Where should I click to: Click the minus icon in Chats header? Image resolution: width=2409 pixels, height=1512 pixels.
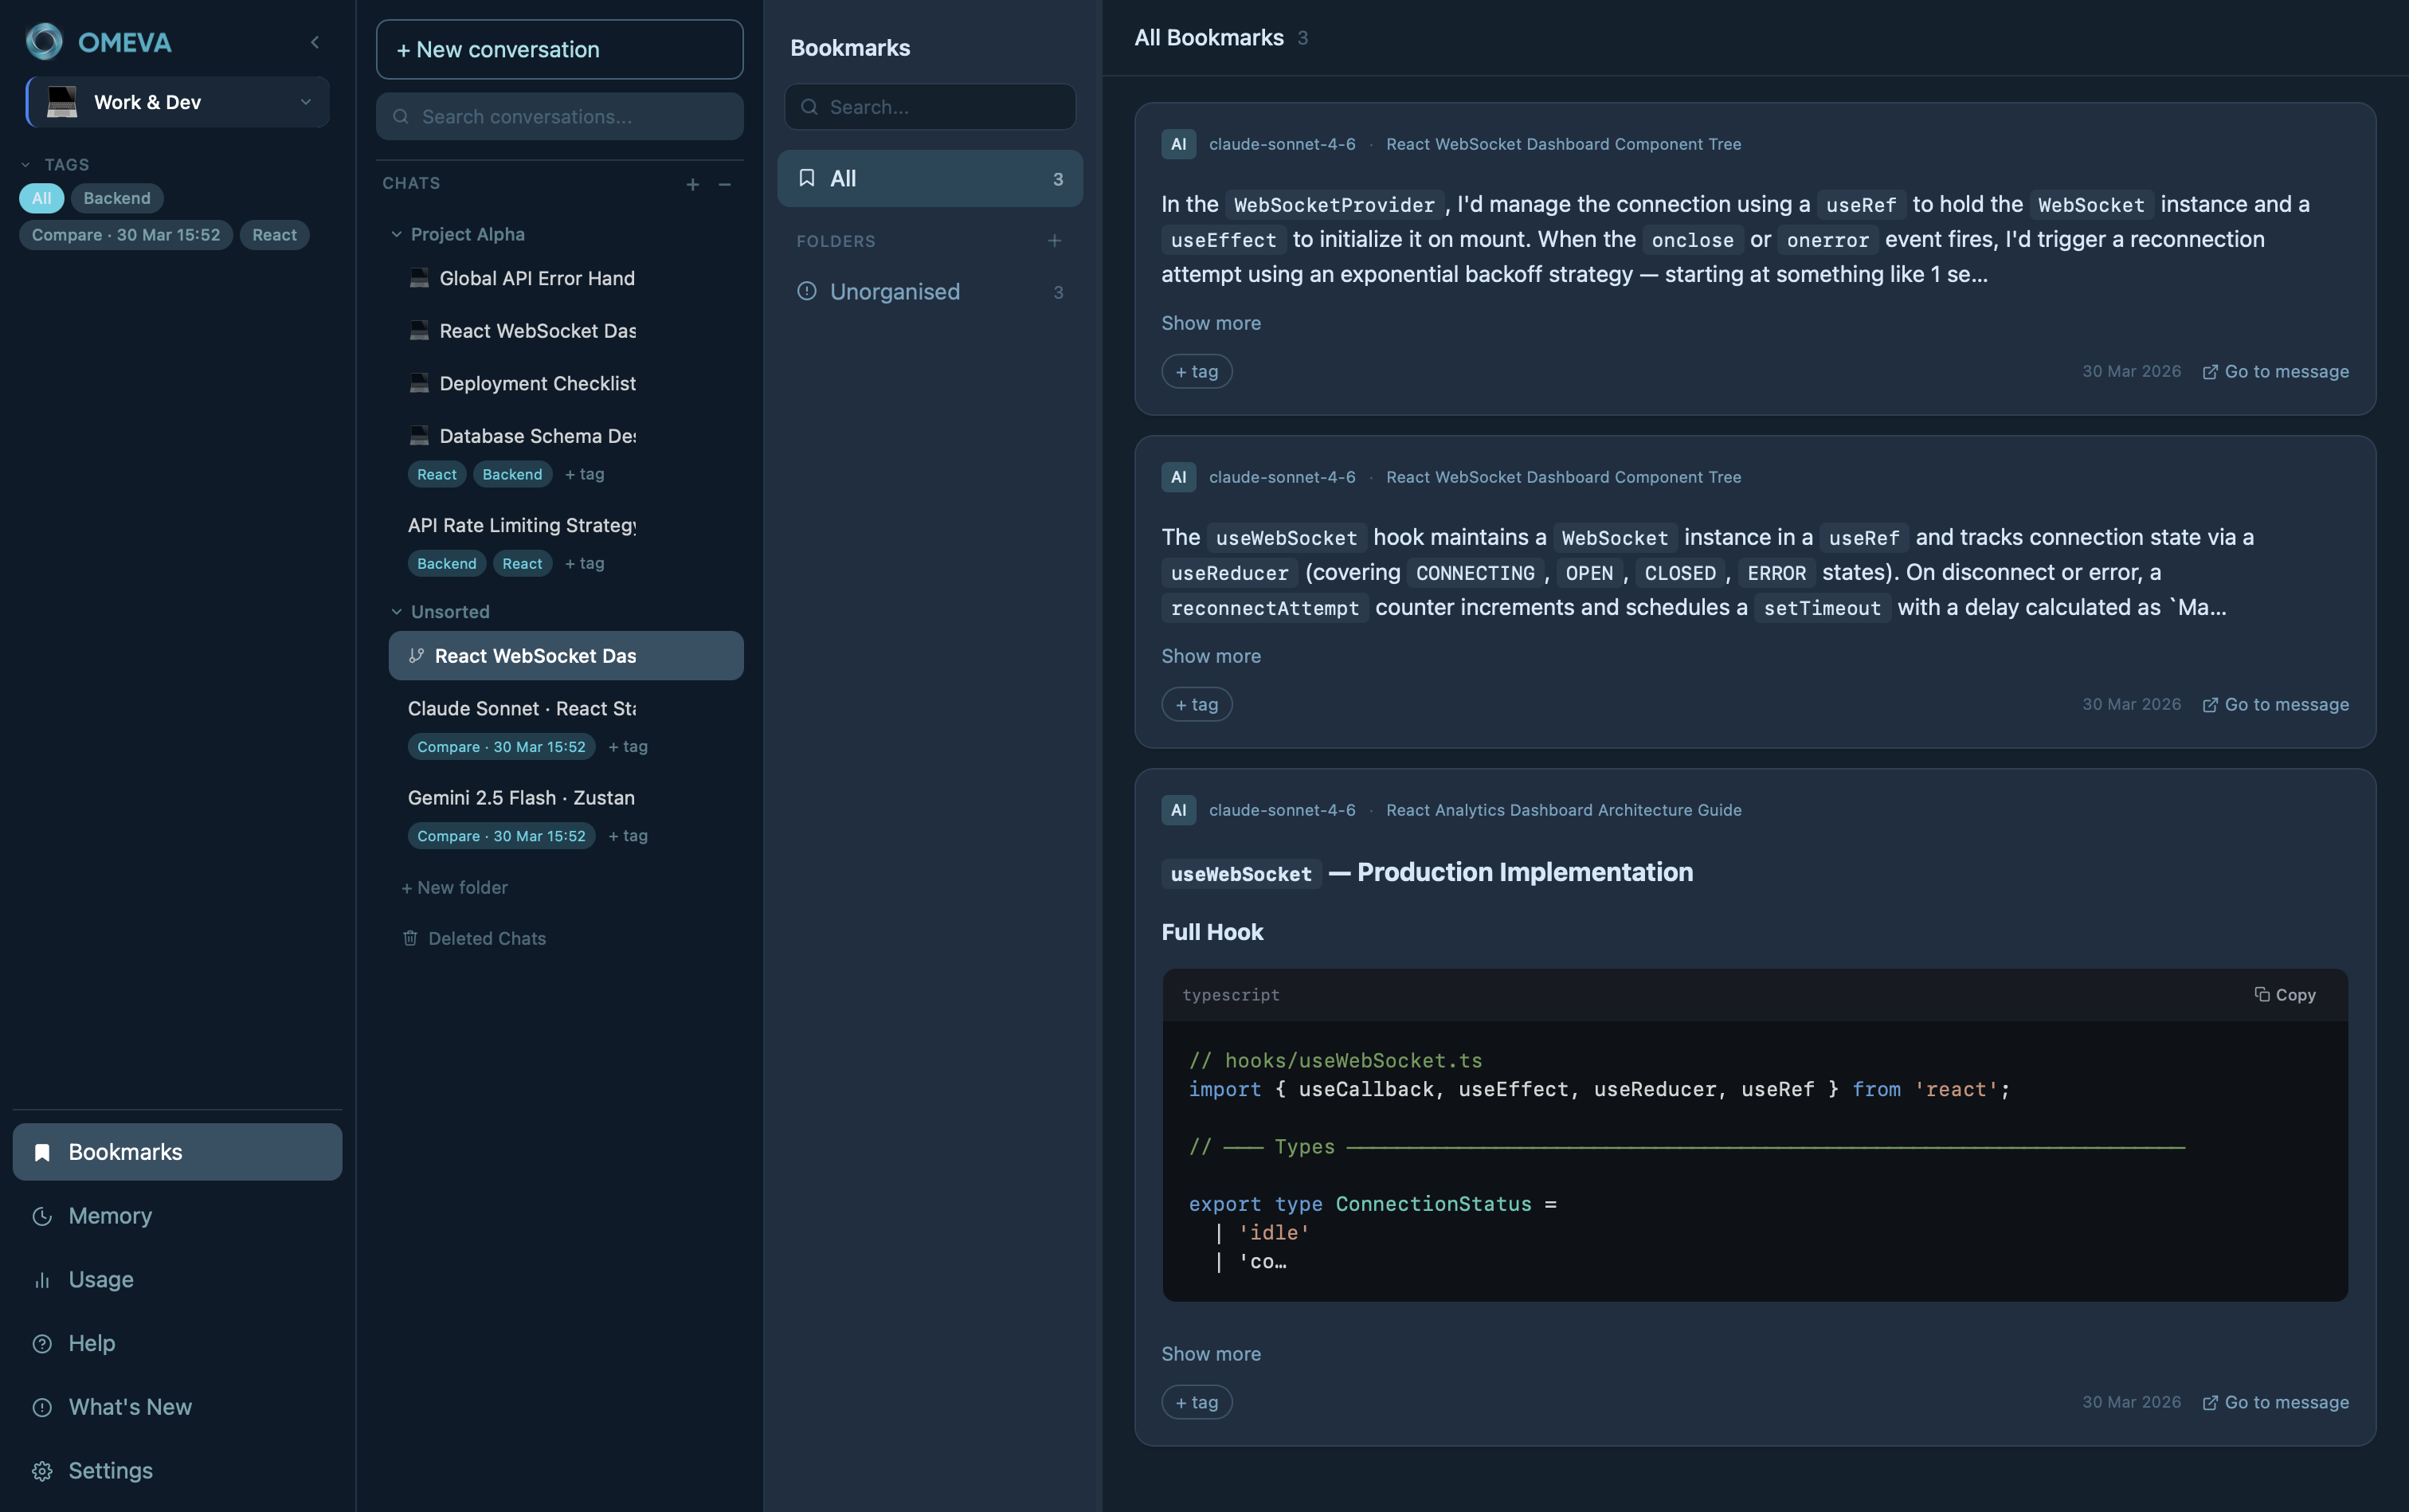pos(725,184)
